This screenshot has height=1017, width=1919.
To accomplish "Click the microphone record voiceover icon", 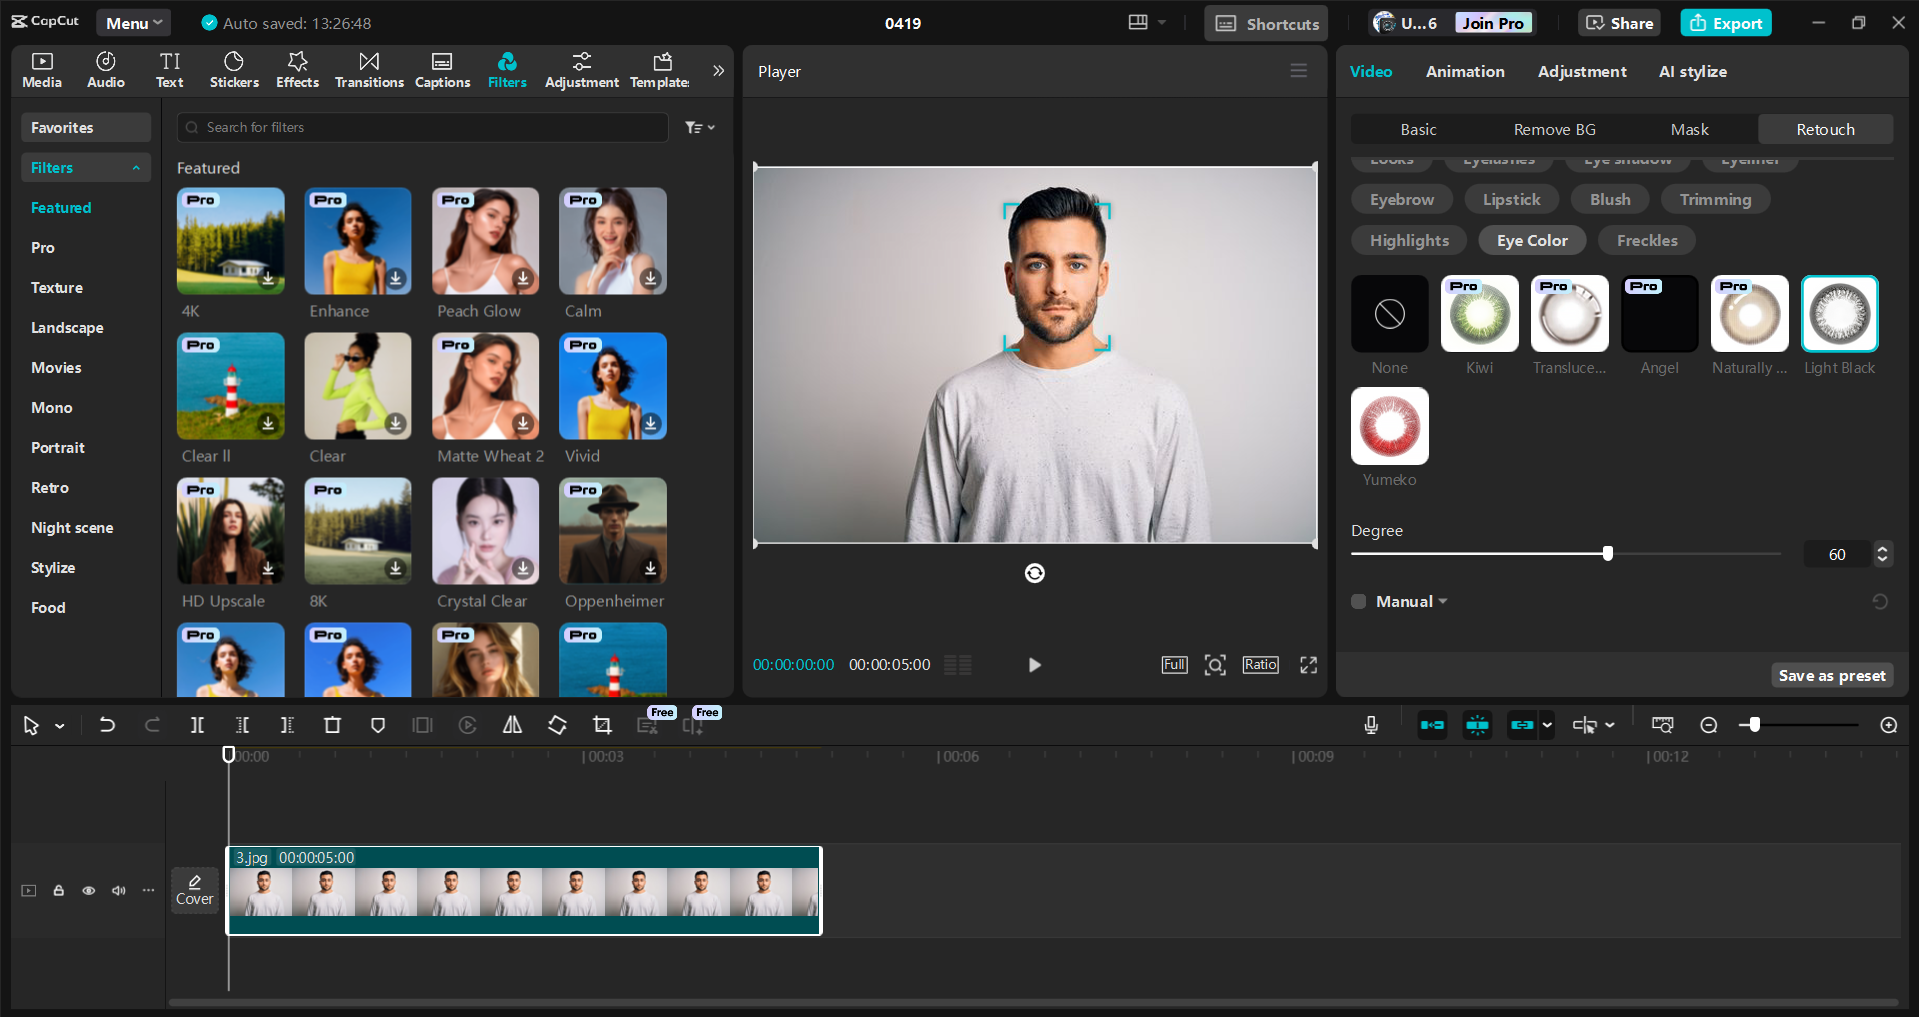I will click(1371, 725).
